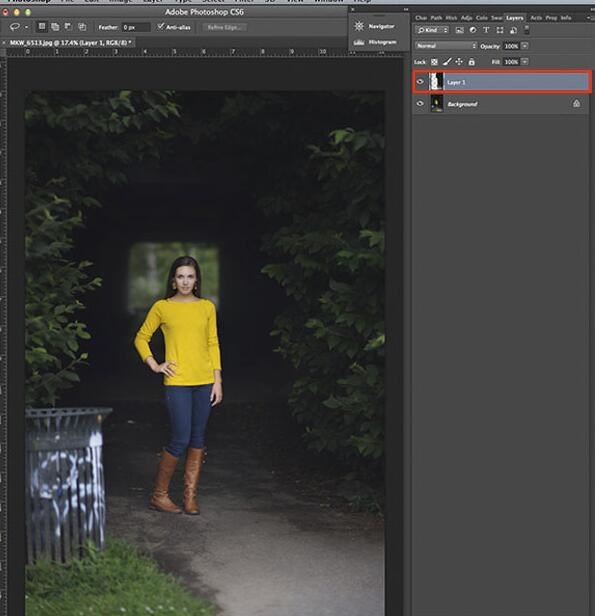Click the Background layer thumbnail

click(x=436, y=103)
